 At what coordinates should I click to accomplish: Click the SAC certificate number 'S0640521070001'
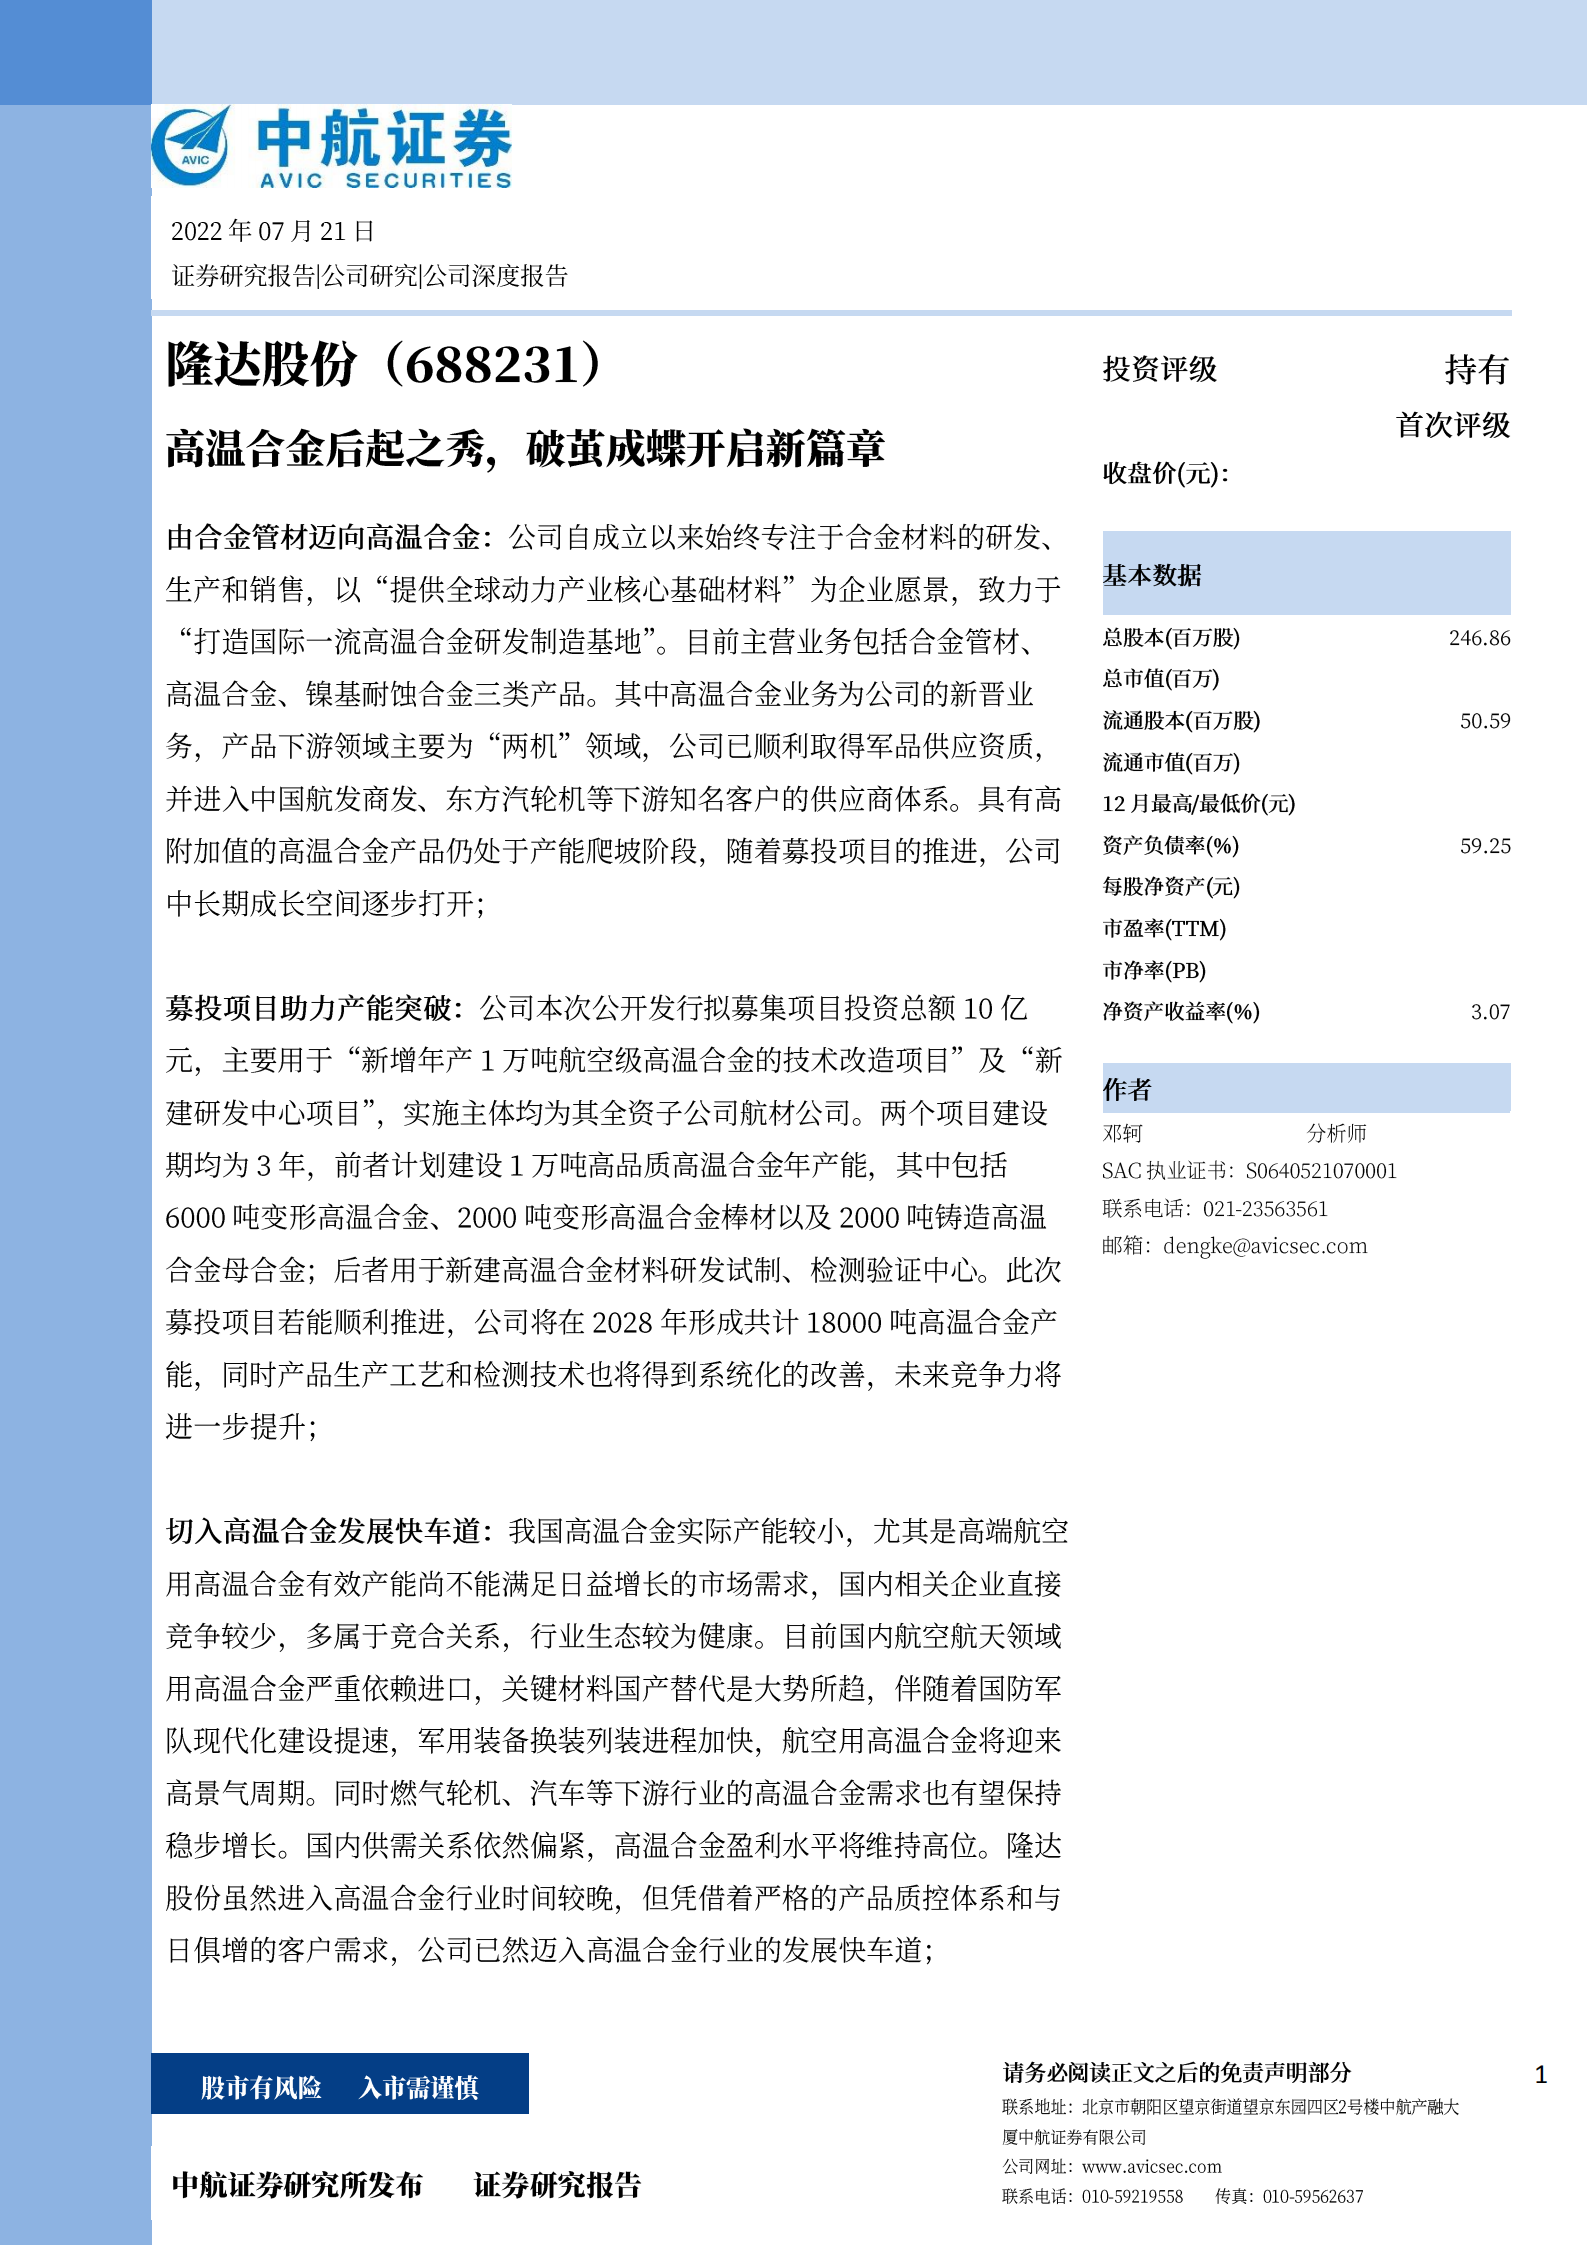coord(1321,1171)
